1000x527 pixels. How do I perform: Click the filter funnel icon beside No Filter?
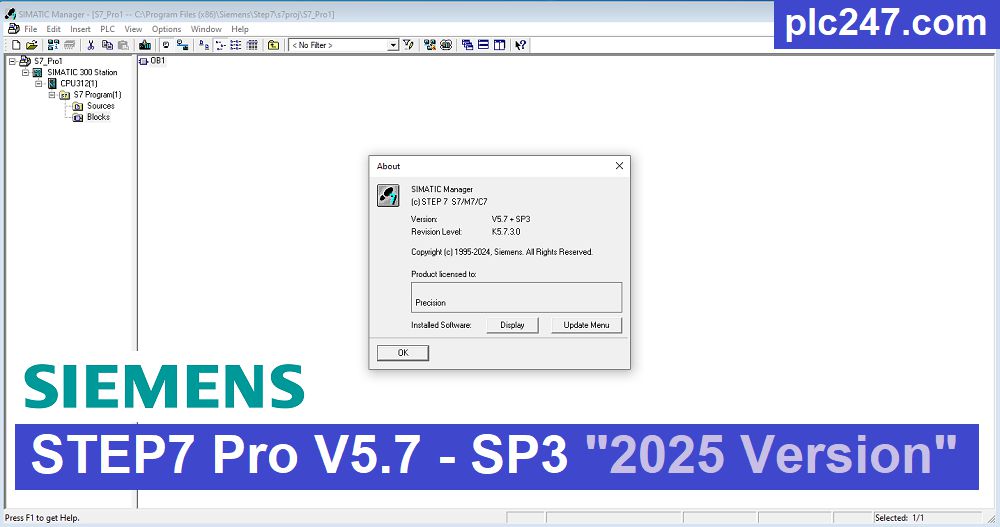(409, 45)
